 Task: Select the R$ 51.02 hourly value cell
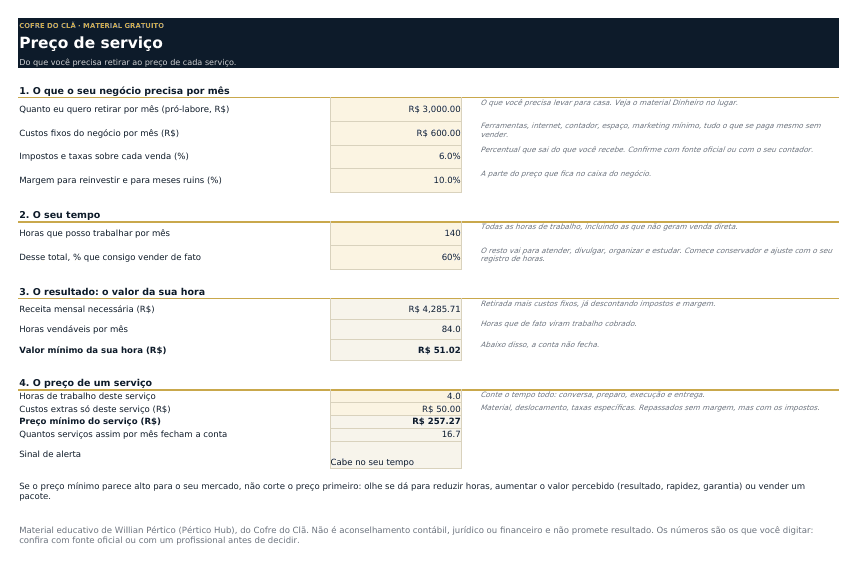click(x=396, y=350)
